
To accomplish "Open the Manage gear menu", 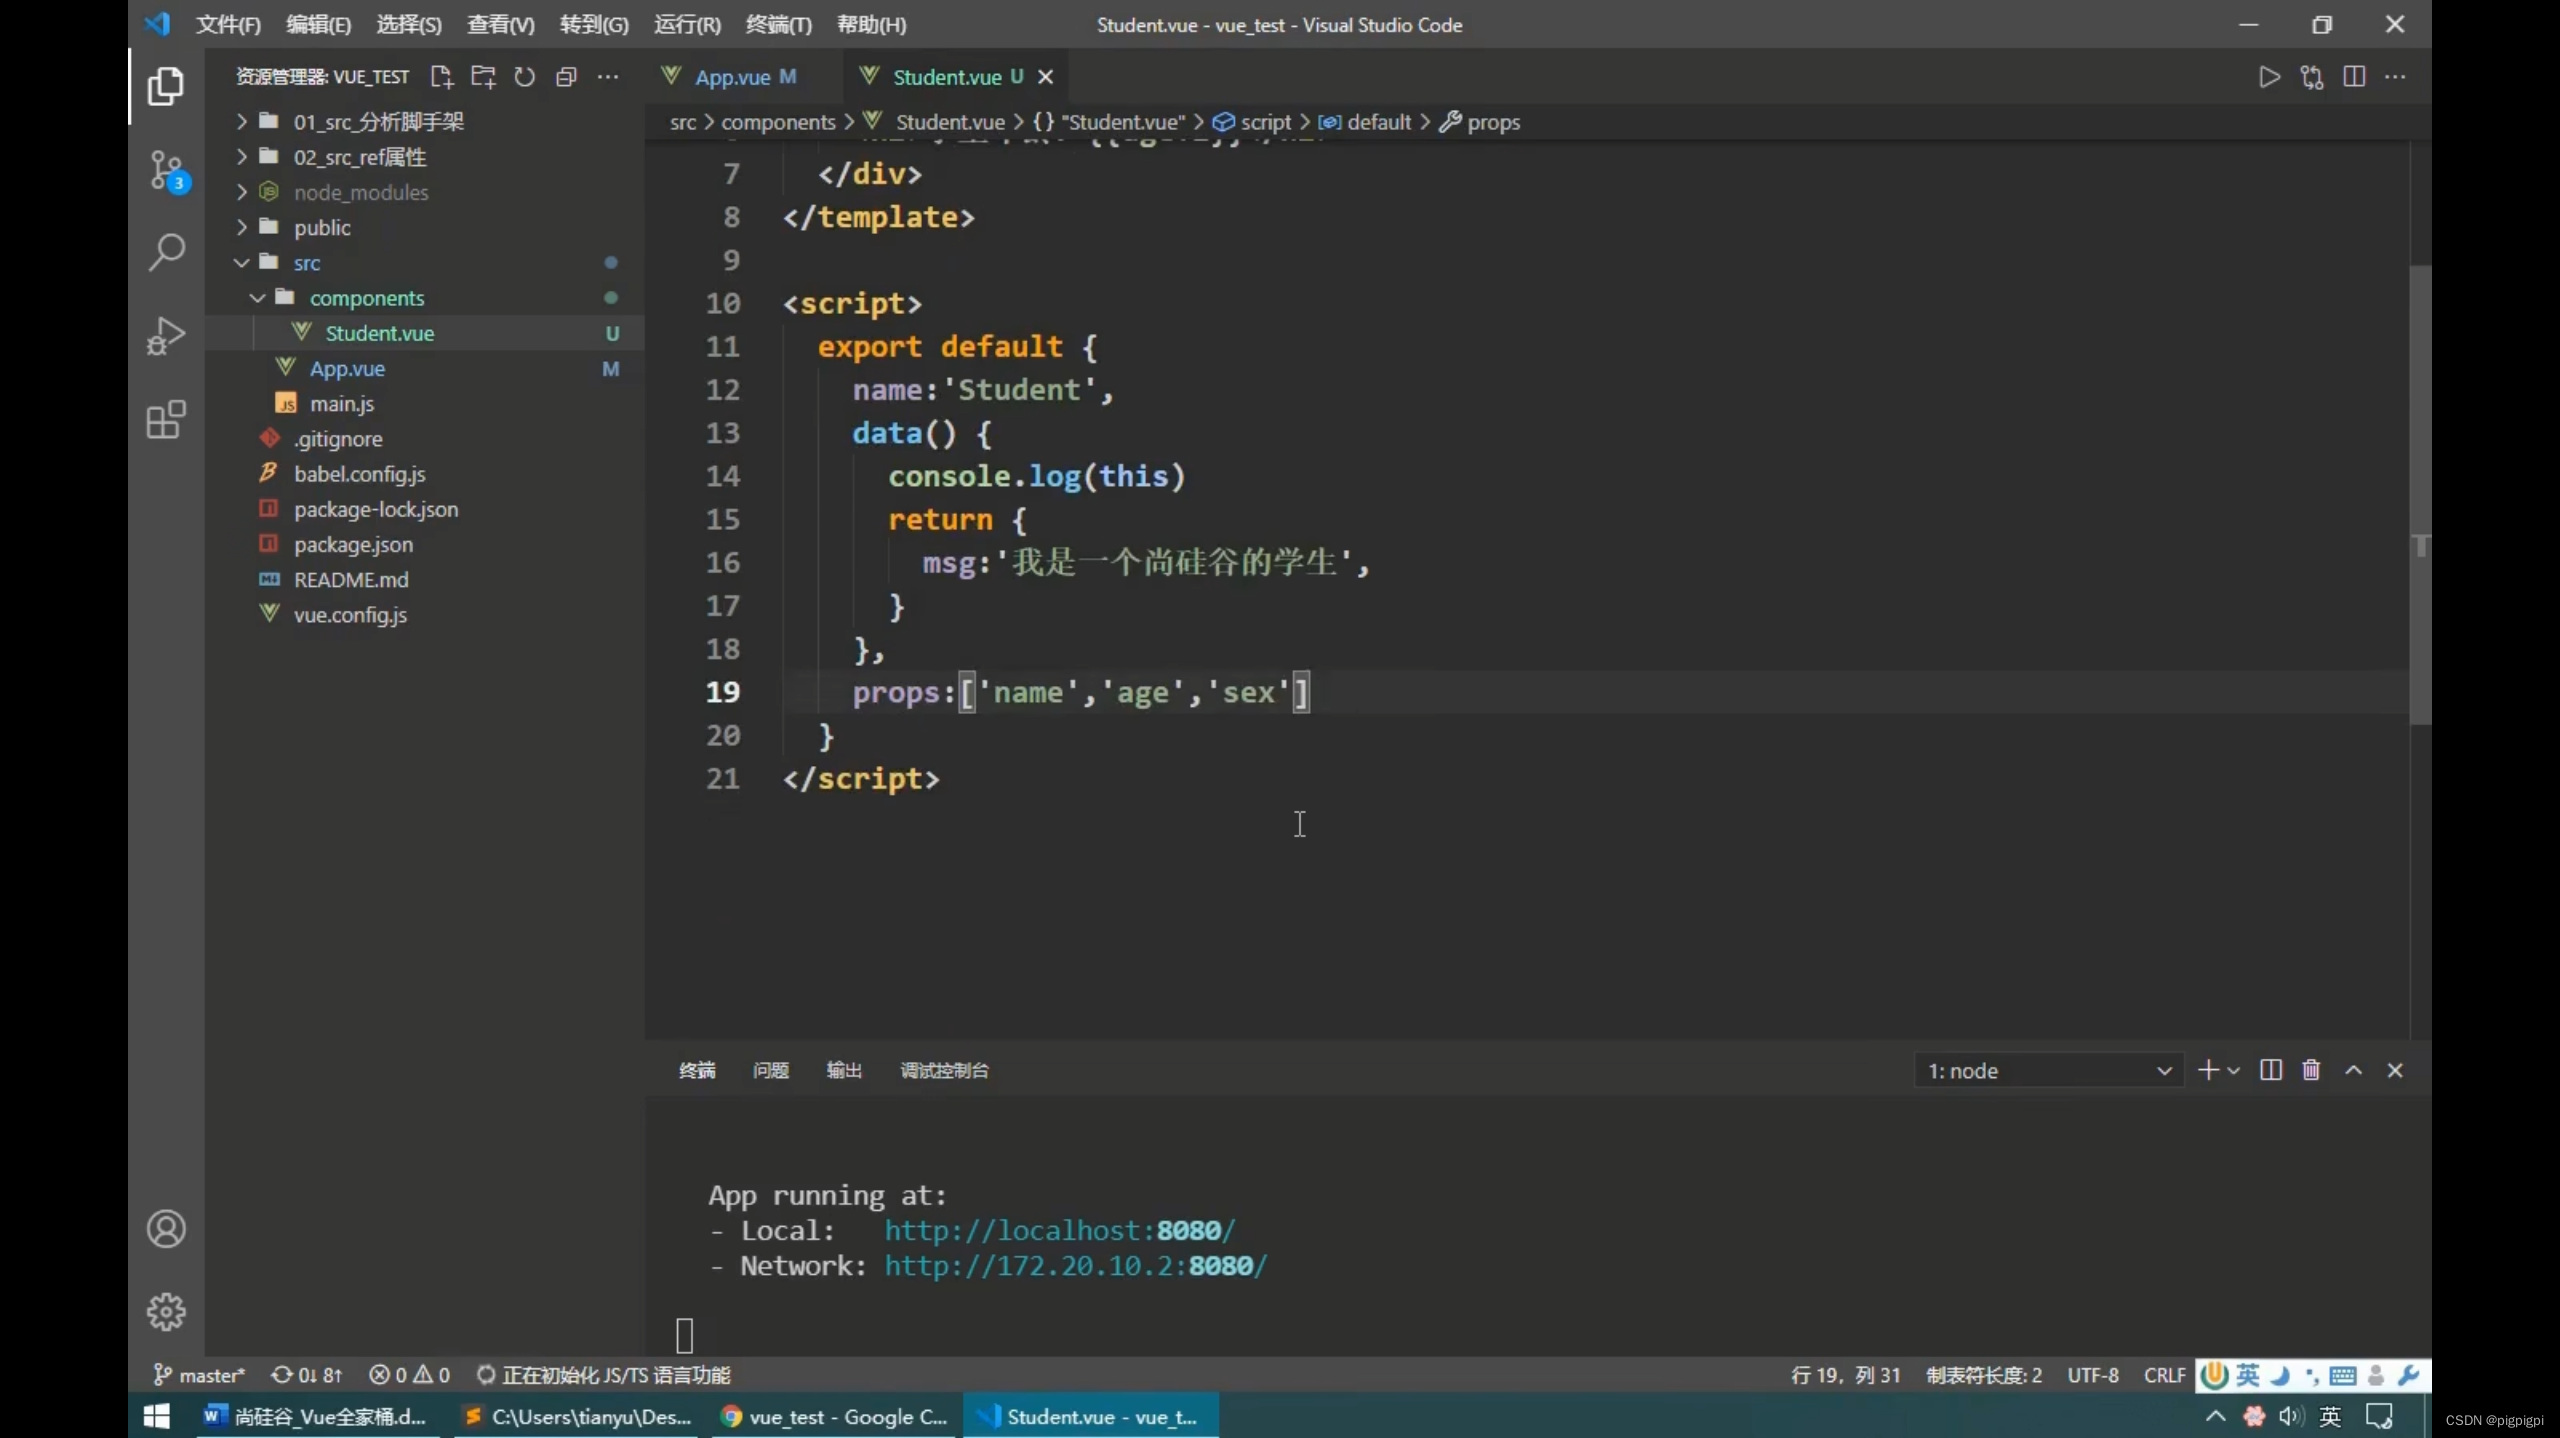I will coord(166,1312).
